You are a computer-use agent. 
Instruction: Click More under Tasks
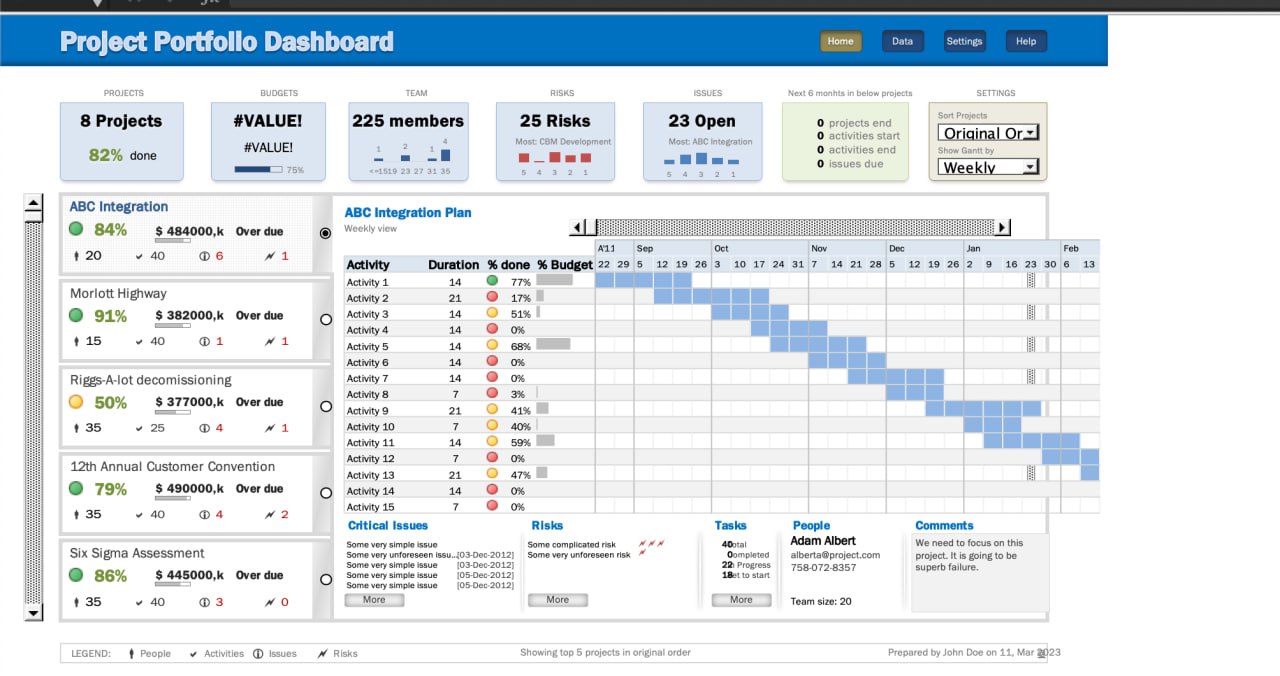click(741, 600)
